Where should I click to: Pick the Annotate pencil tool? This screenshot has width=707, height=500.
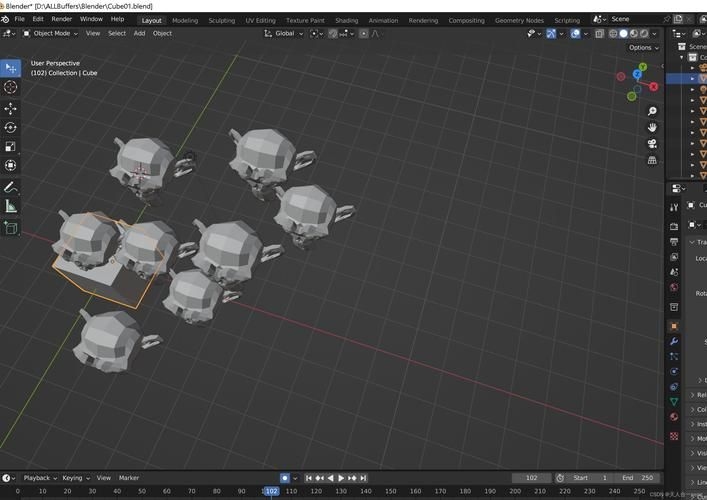[11, 187]
